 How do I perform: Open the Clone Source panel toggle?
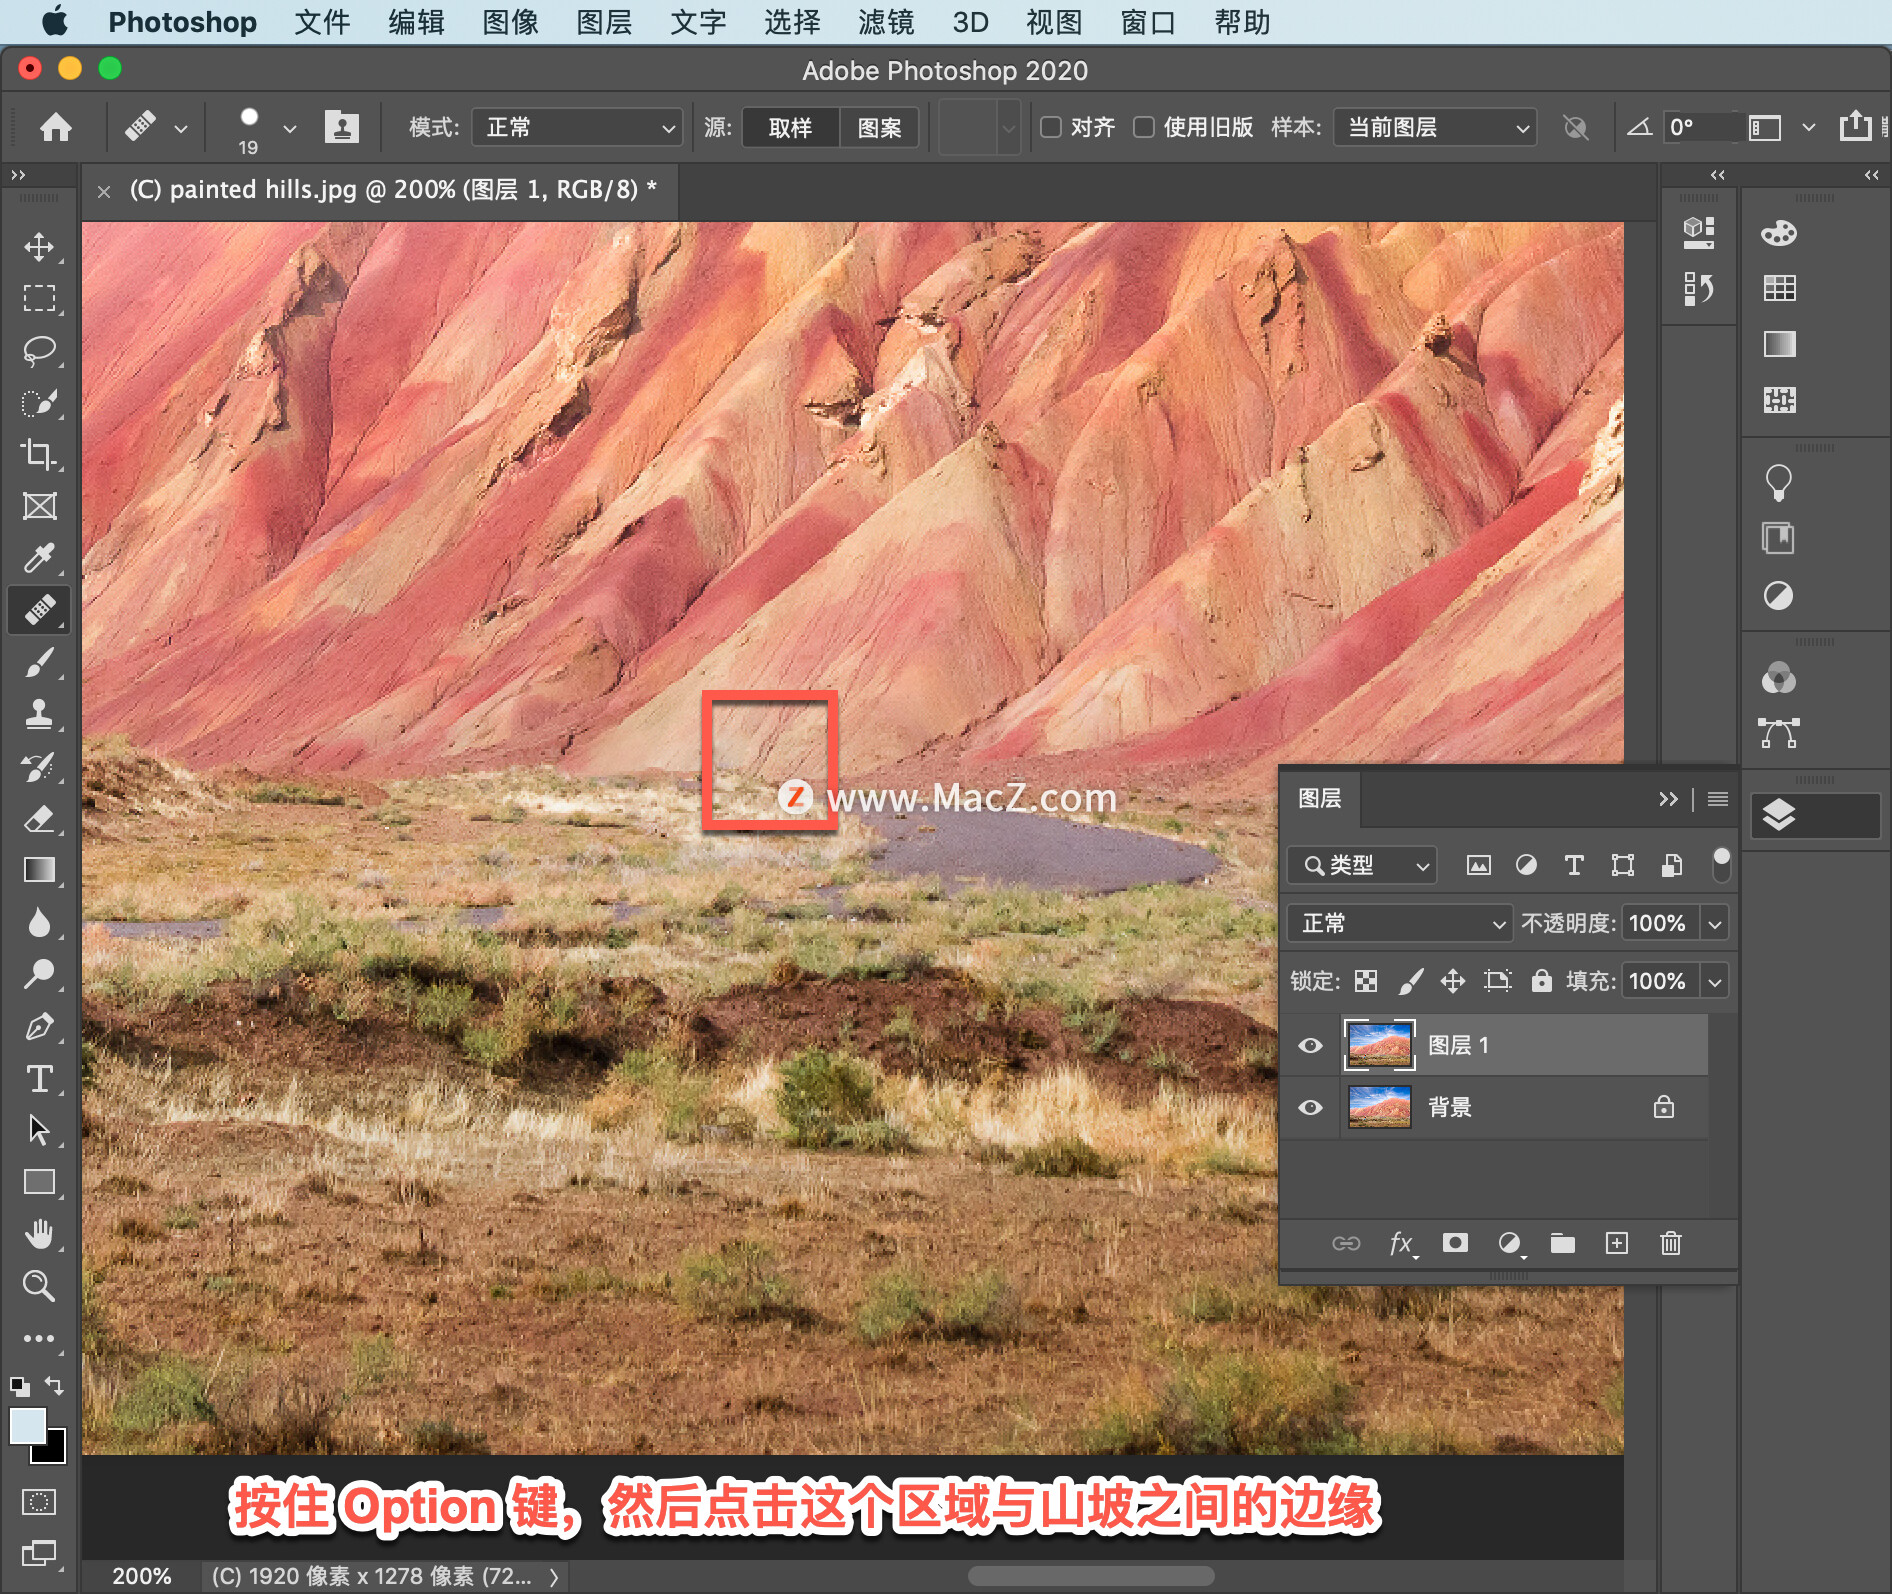342,127
